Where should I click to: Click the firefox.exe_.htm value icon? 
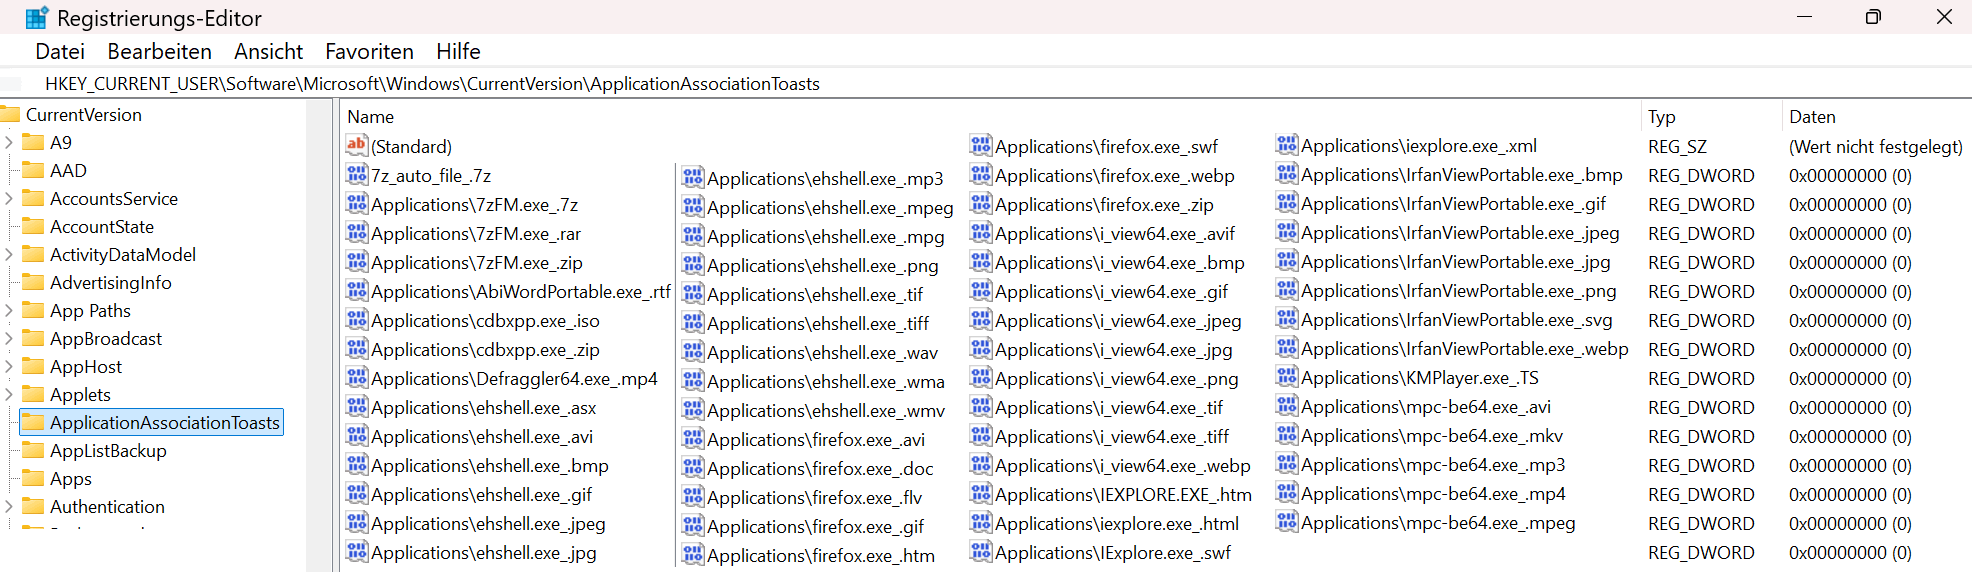tap(693, 554)
